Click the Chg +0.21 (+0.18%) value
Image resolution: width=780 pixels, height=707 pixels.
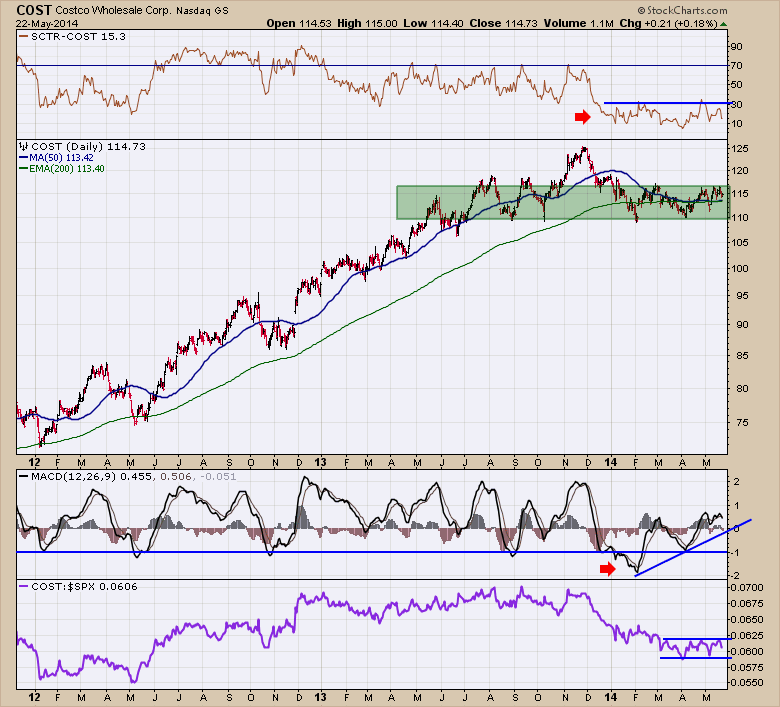[669, 23]
